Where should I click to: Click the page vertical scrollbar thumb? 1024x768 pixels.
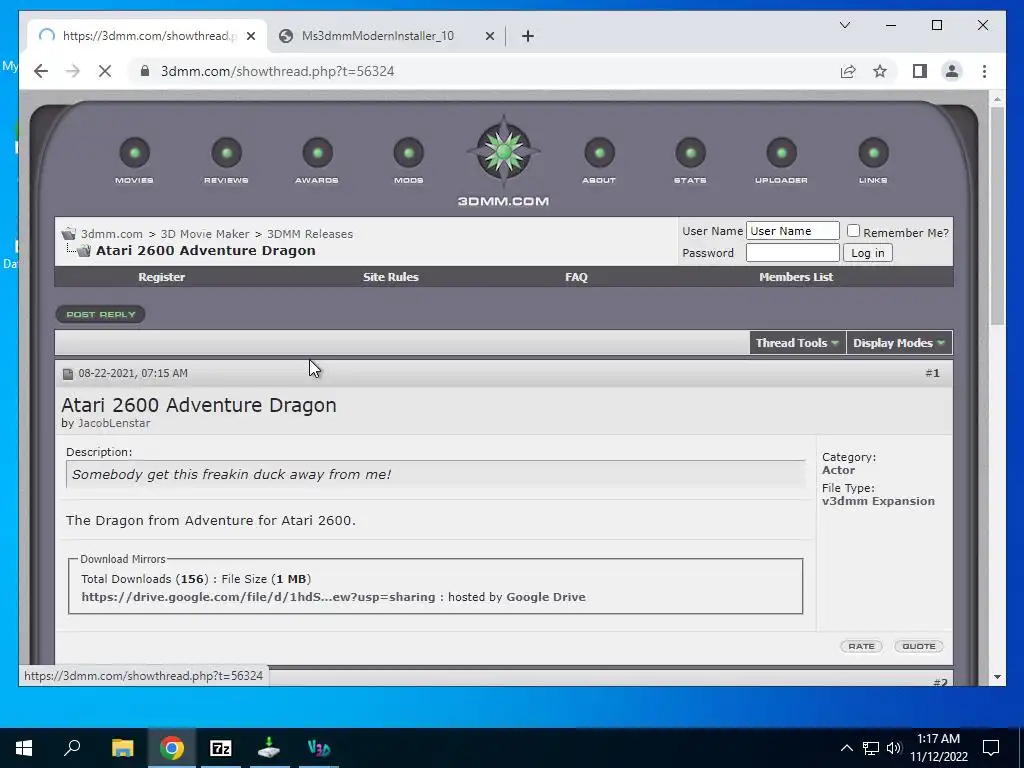997,216
